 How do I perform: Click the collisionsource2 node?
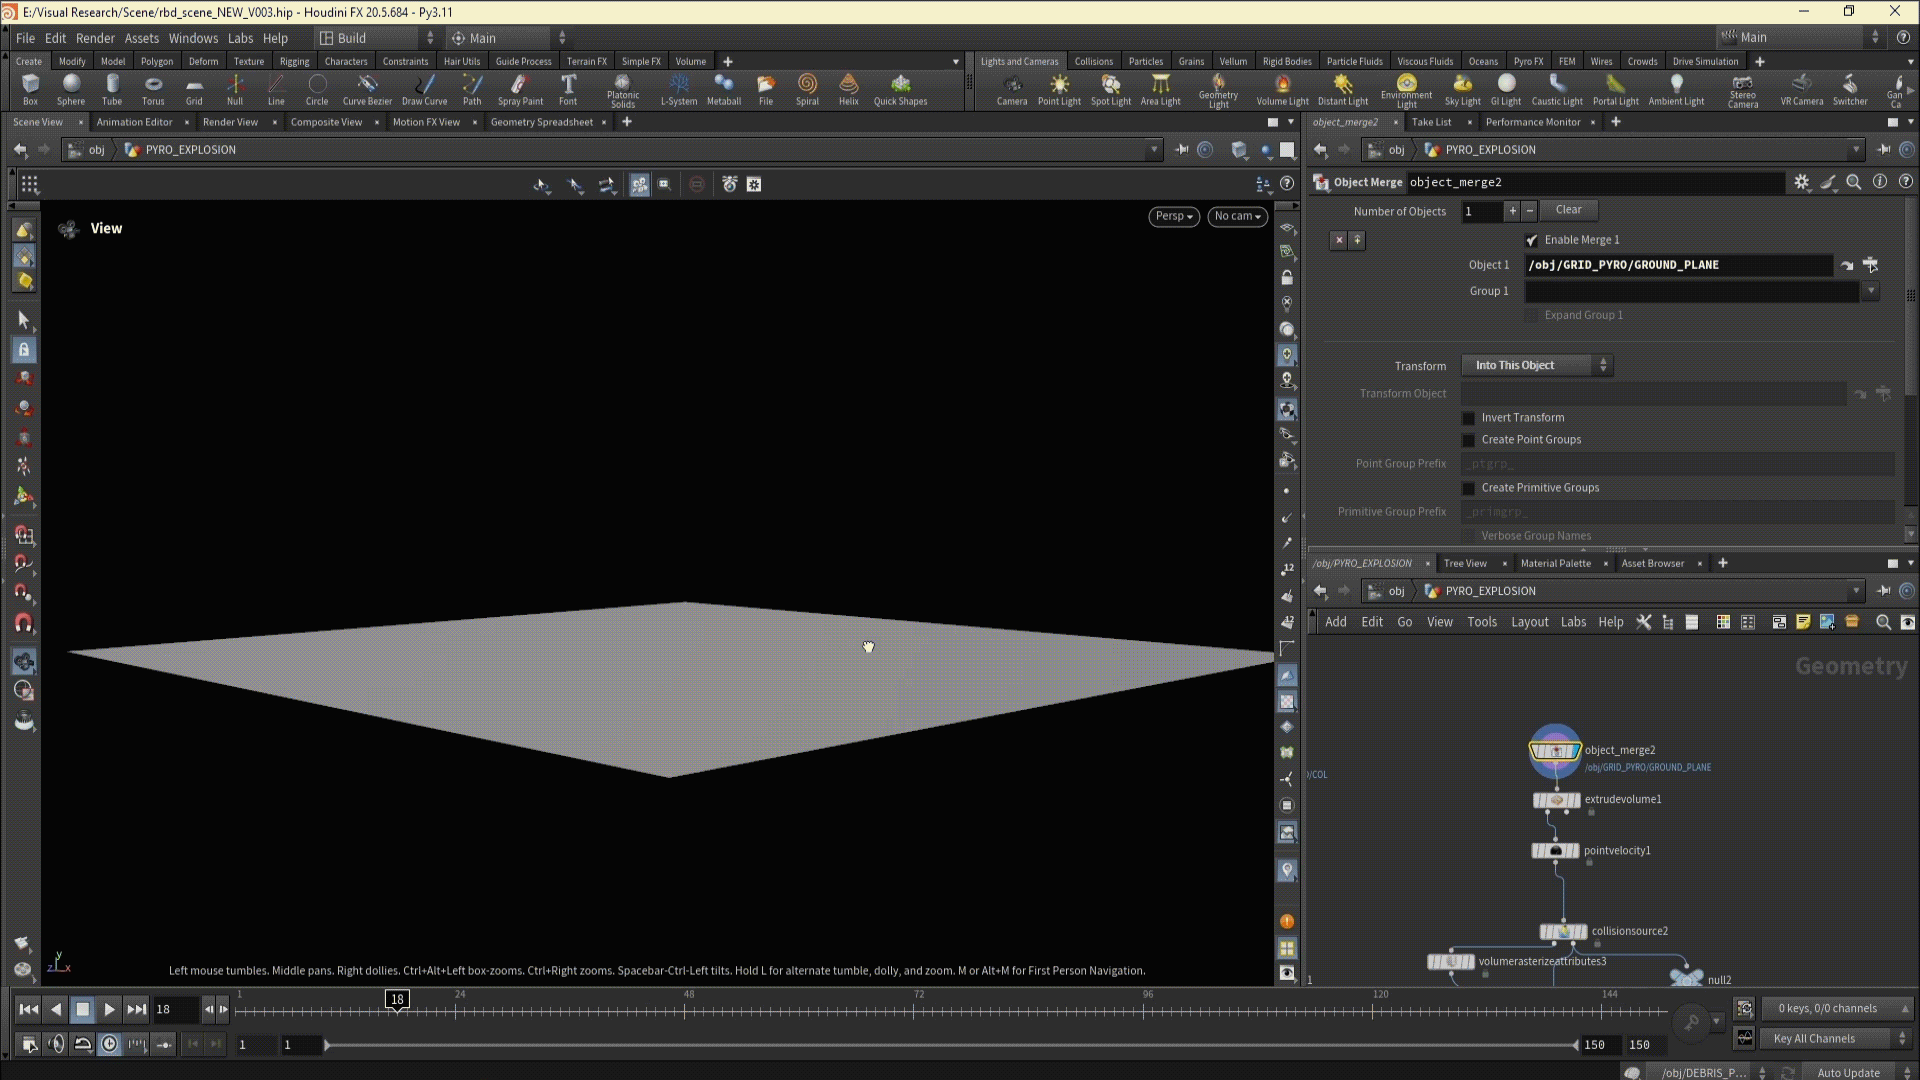(x=1562, y=931)
